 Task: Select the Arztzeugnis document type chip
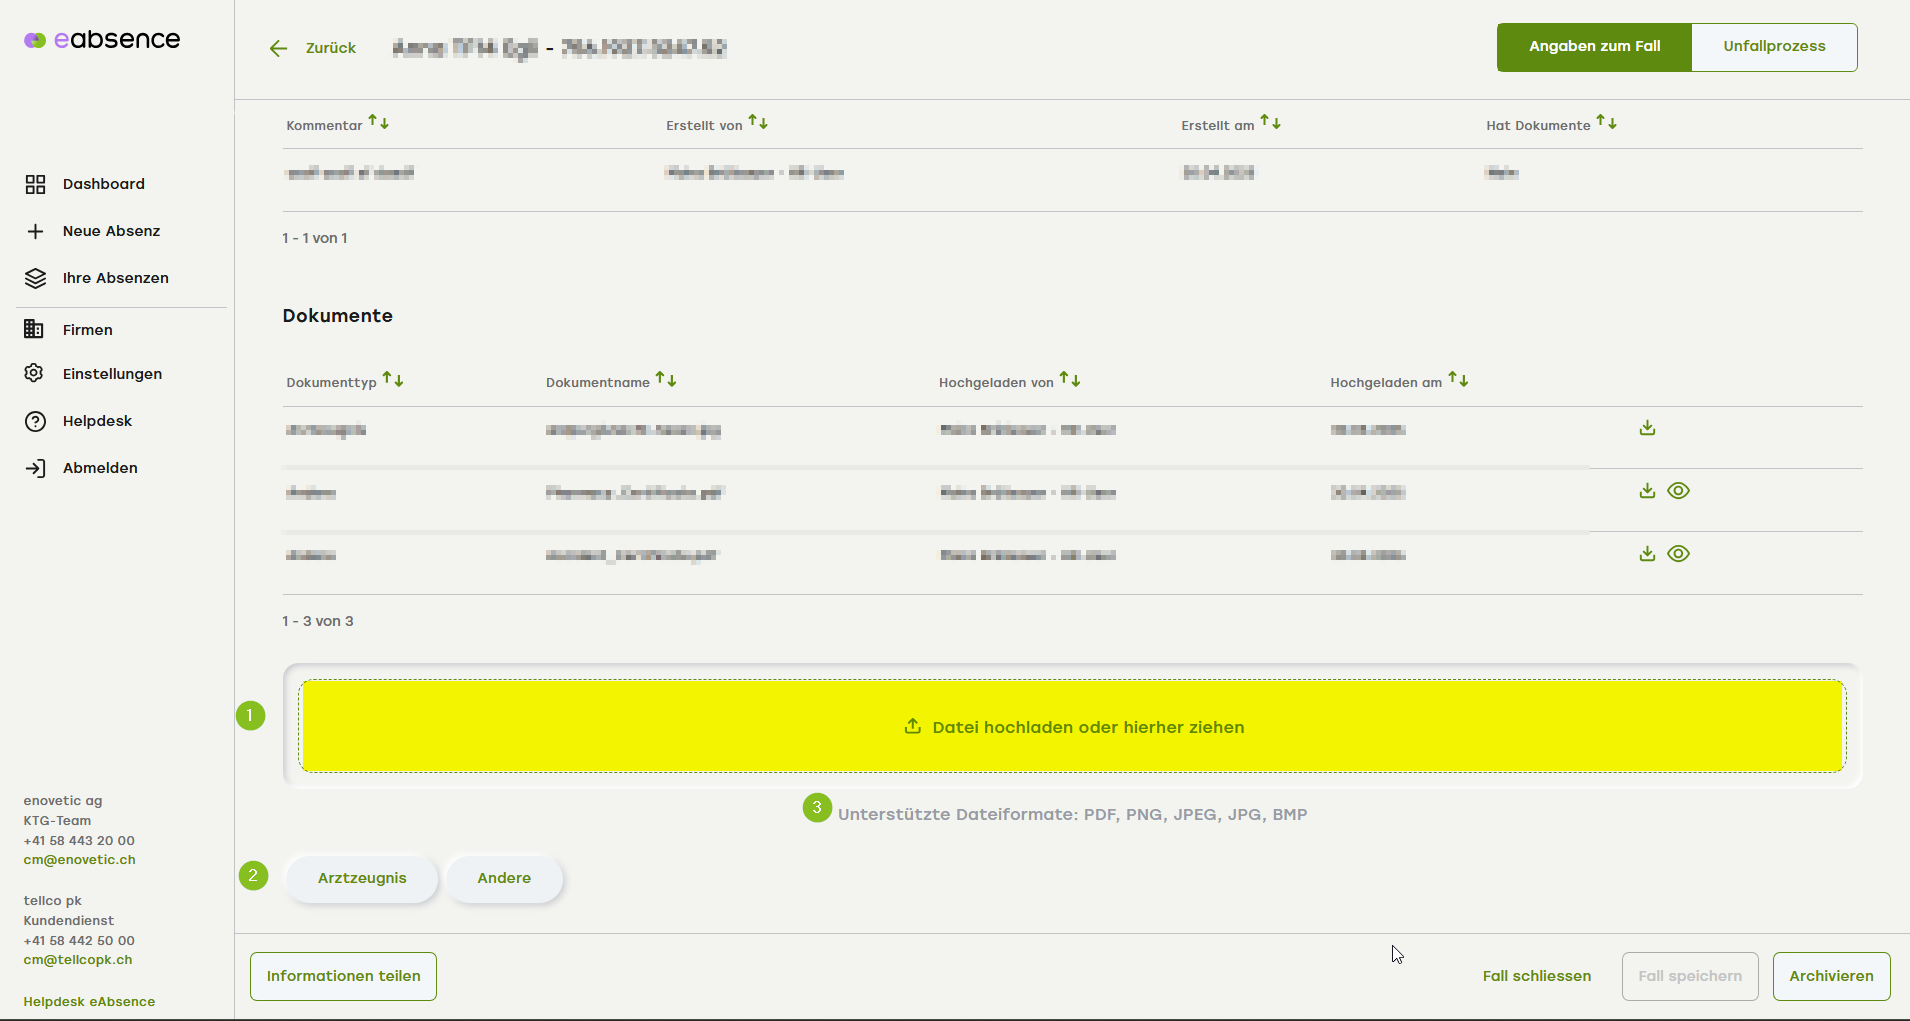pos(362,878)
